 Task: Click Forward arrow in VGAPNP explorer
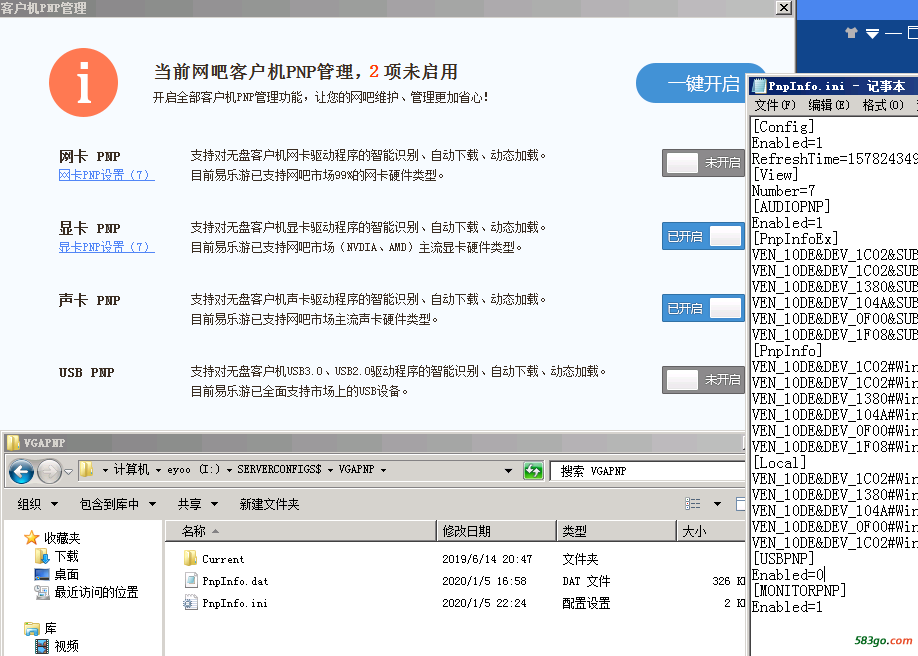pyautogui.click(x=49, y=471)
